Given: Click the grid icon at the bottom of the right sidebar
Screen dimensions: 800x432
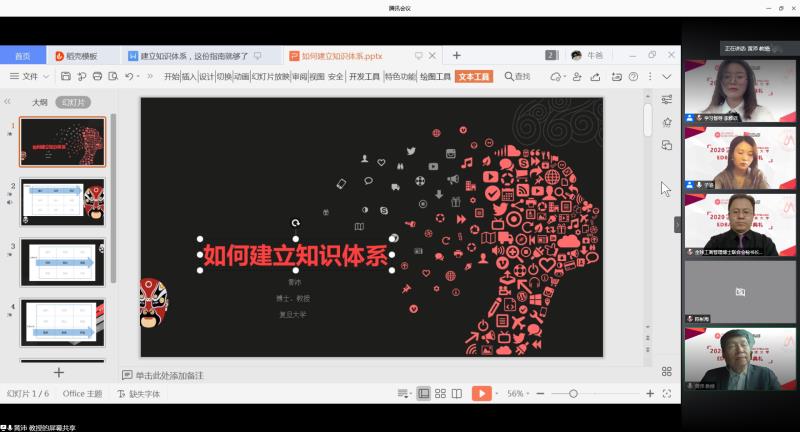Looking at the screenshot, I should [666, 371].
